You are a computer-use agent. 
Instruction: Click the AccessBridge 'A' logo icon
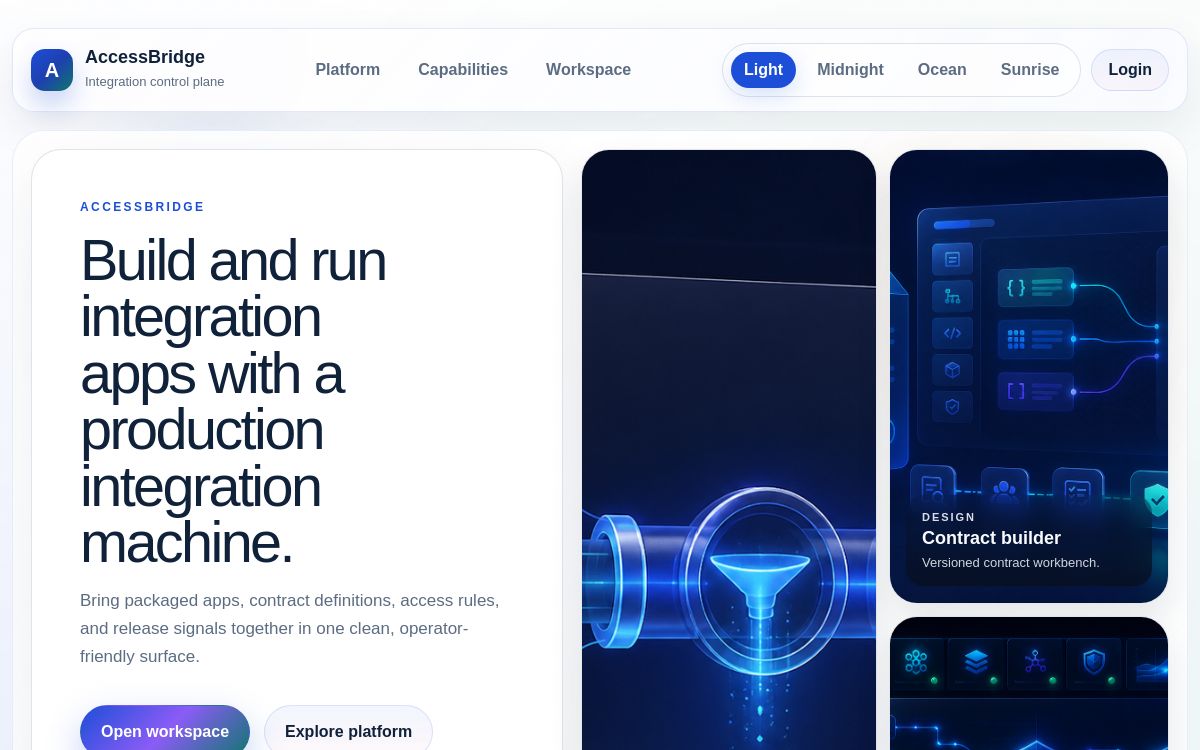[52, 70]
